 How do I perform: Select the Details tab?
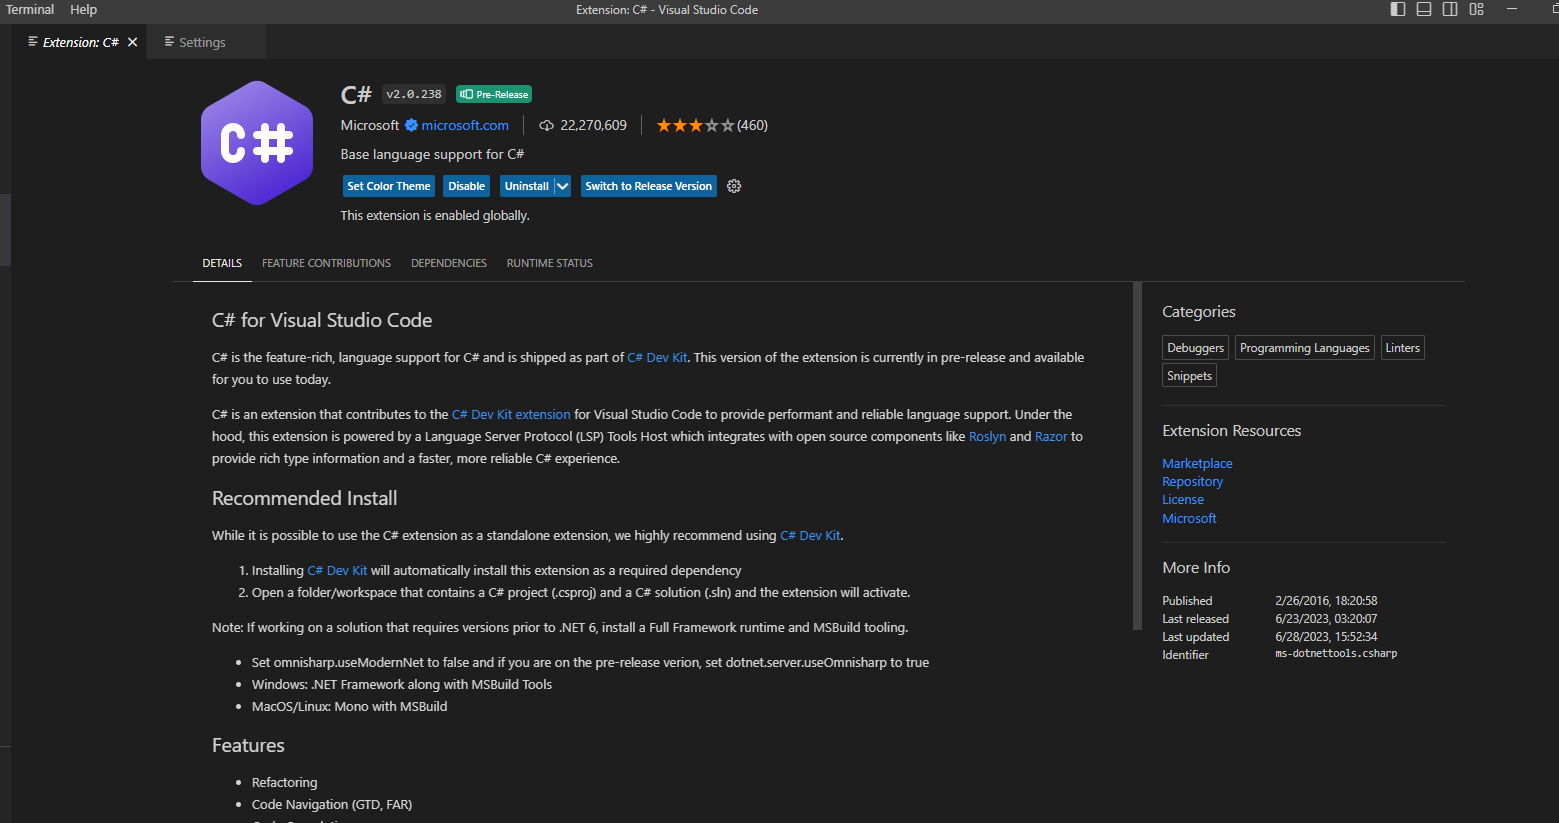(x=222, y=263)
